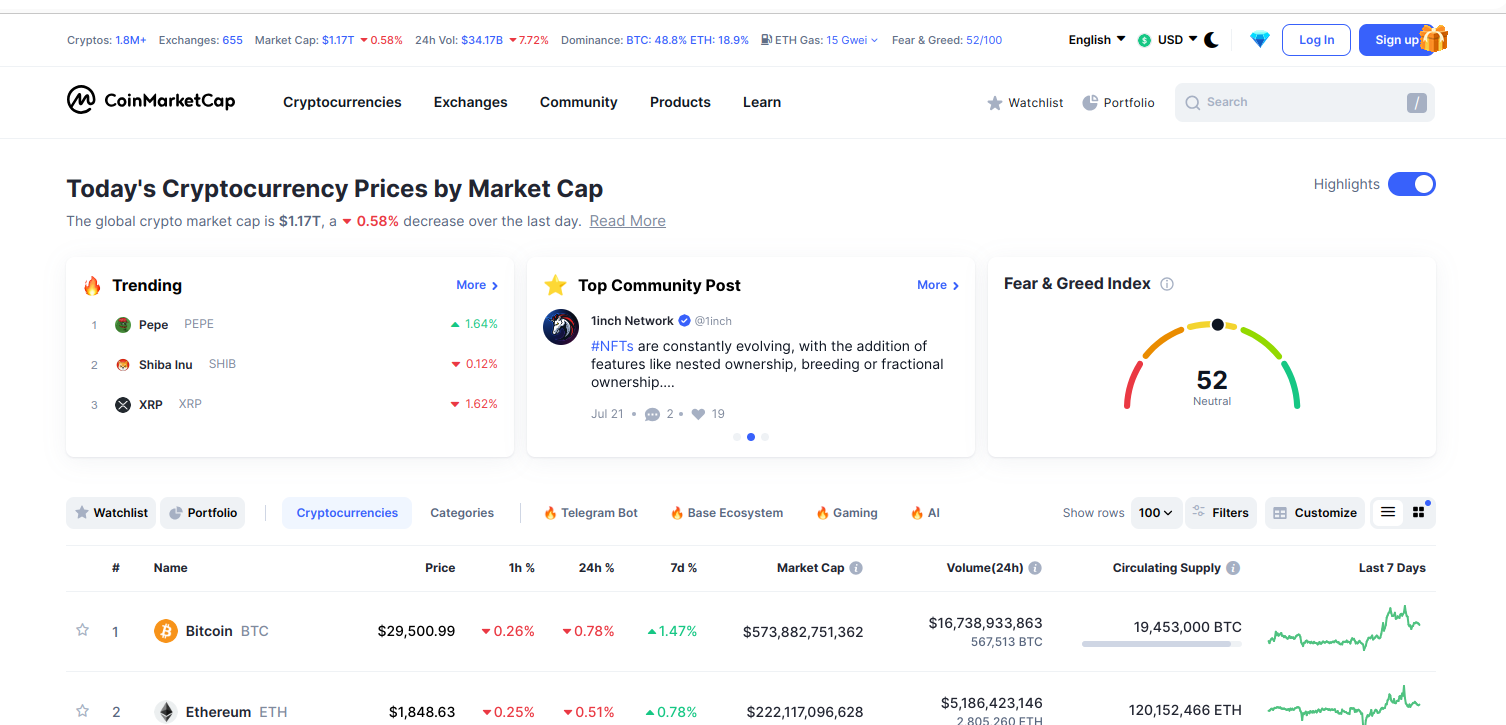Click the Market Cap column info icon

[856, 568]
